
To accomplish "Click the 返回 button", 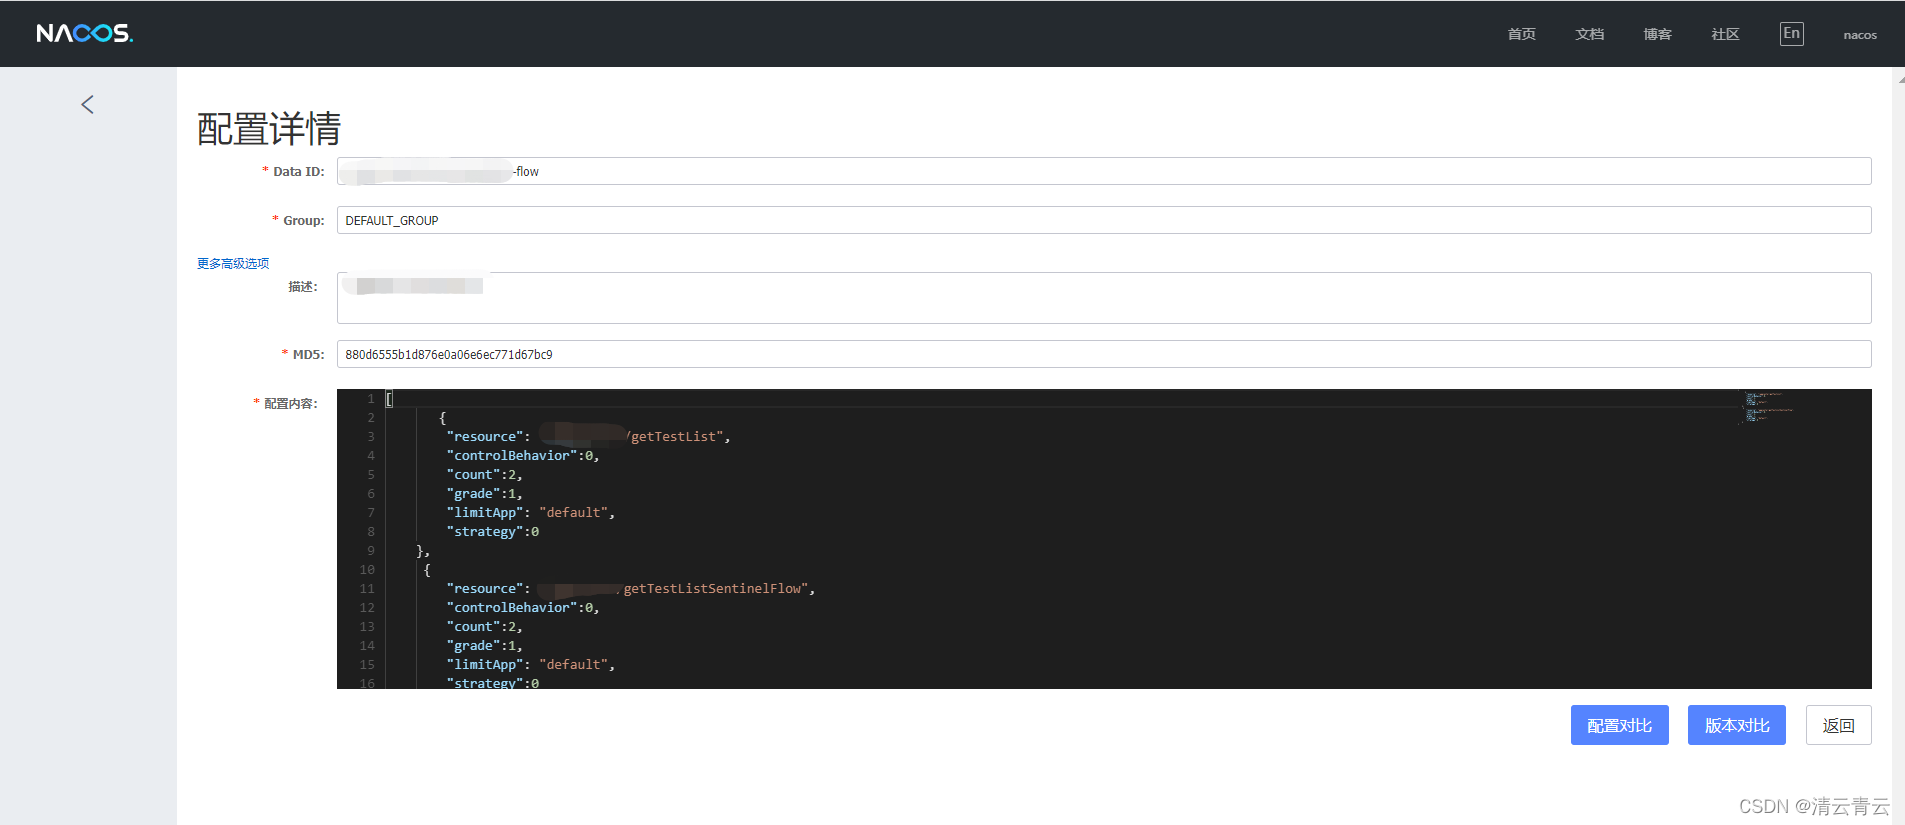I will pos(1838,725).
